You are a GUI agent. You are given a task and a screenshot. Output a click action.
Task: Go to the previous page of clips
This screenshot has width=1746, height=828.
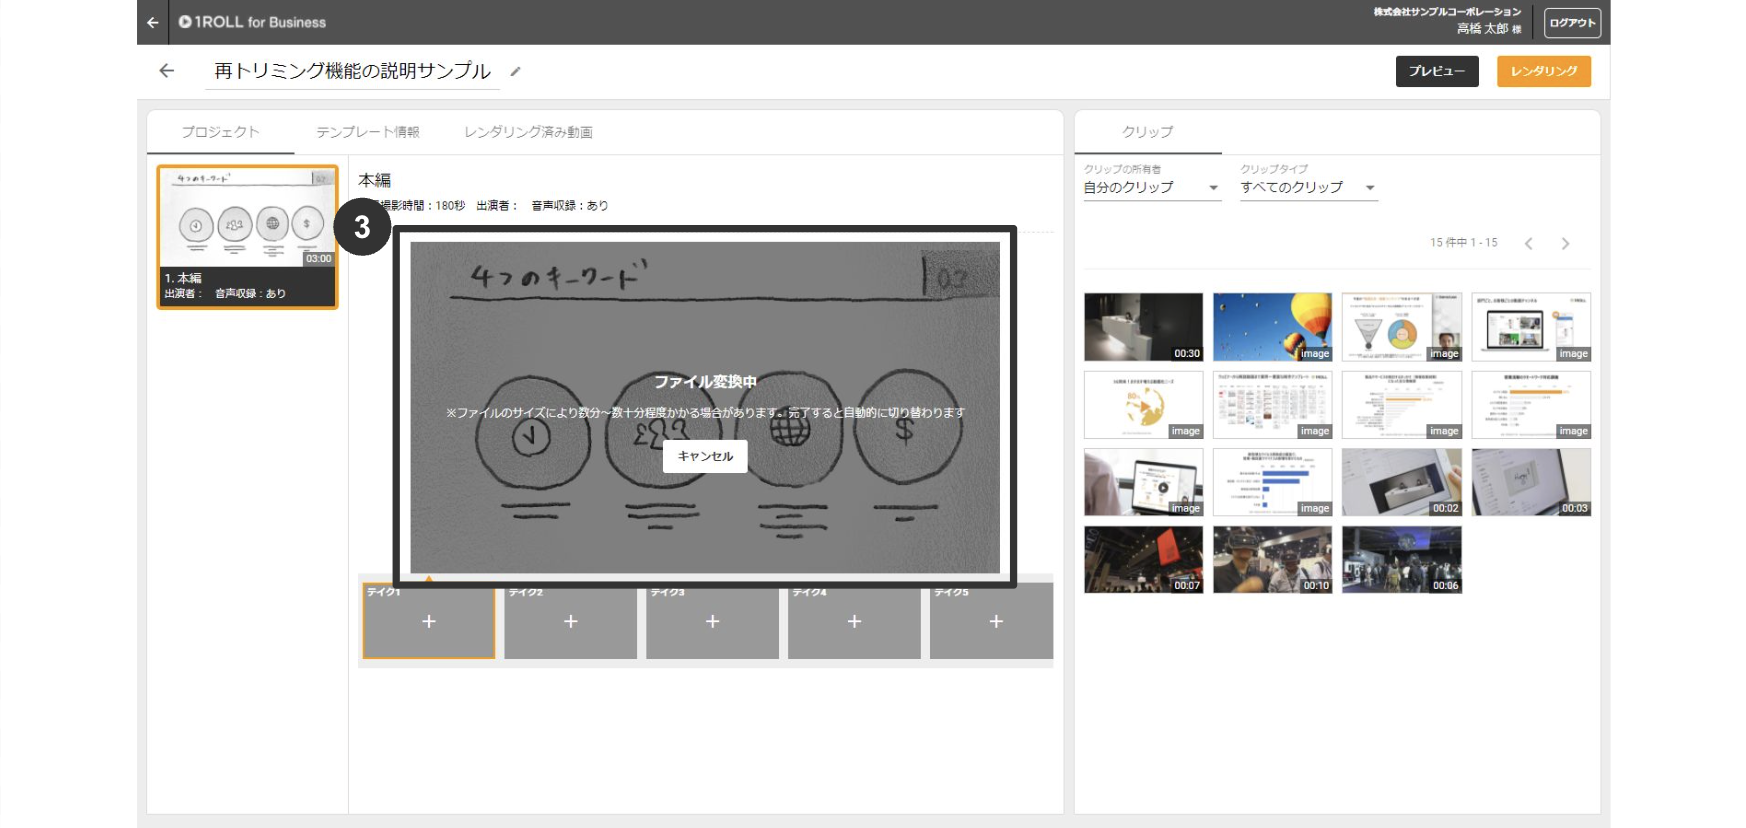1528,243
